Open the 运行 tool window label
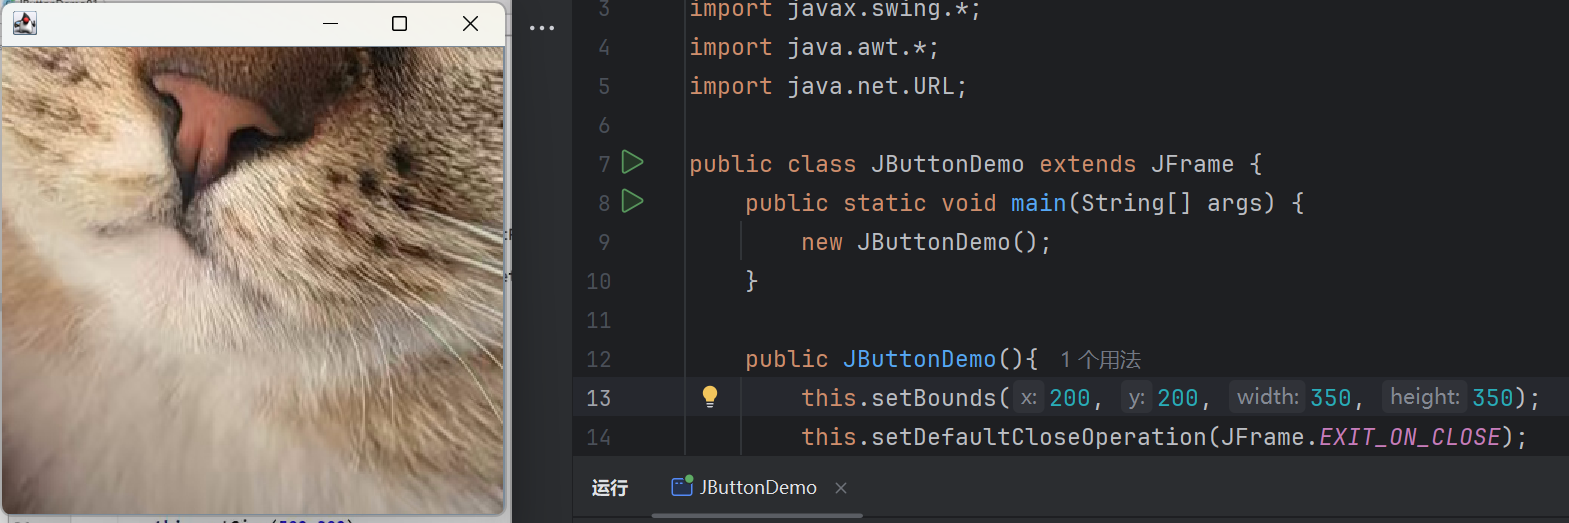Viewport: 1569px width, 523px height. (610, 488)
